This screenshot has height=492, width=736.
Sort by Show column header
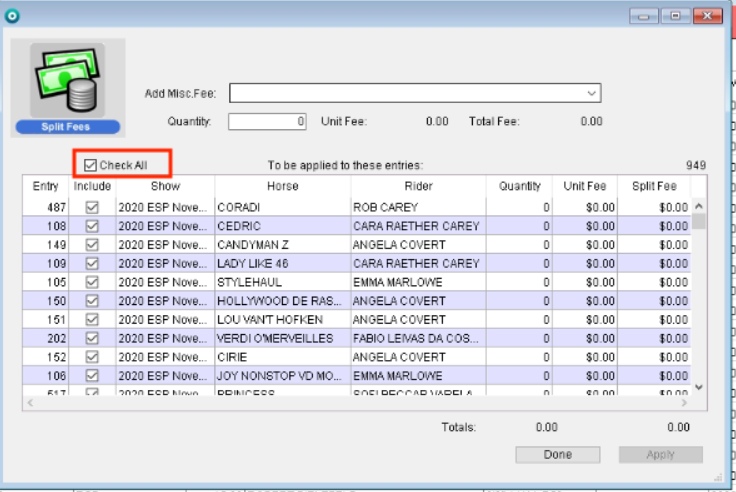165,186
